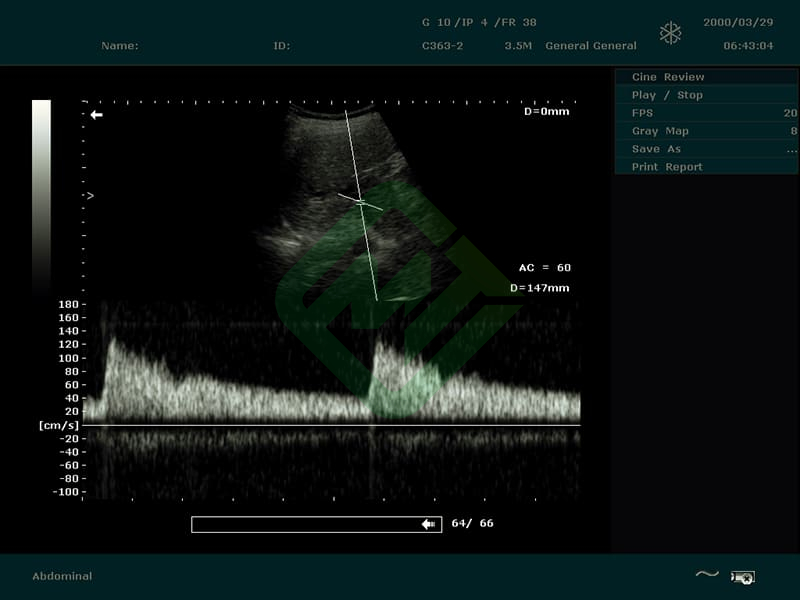This screenshot has width=800, height=600.
Task: Click the 64/ 66 frame counter
Action: point(472,523)
